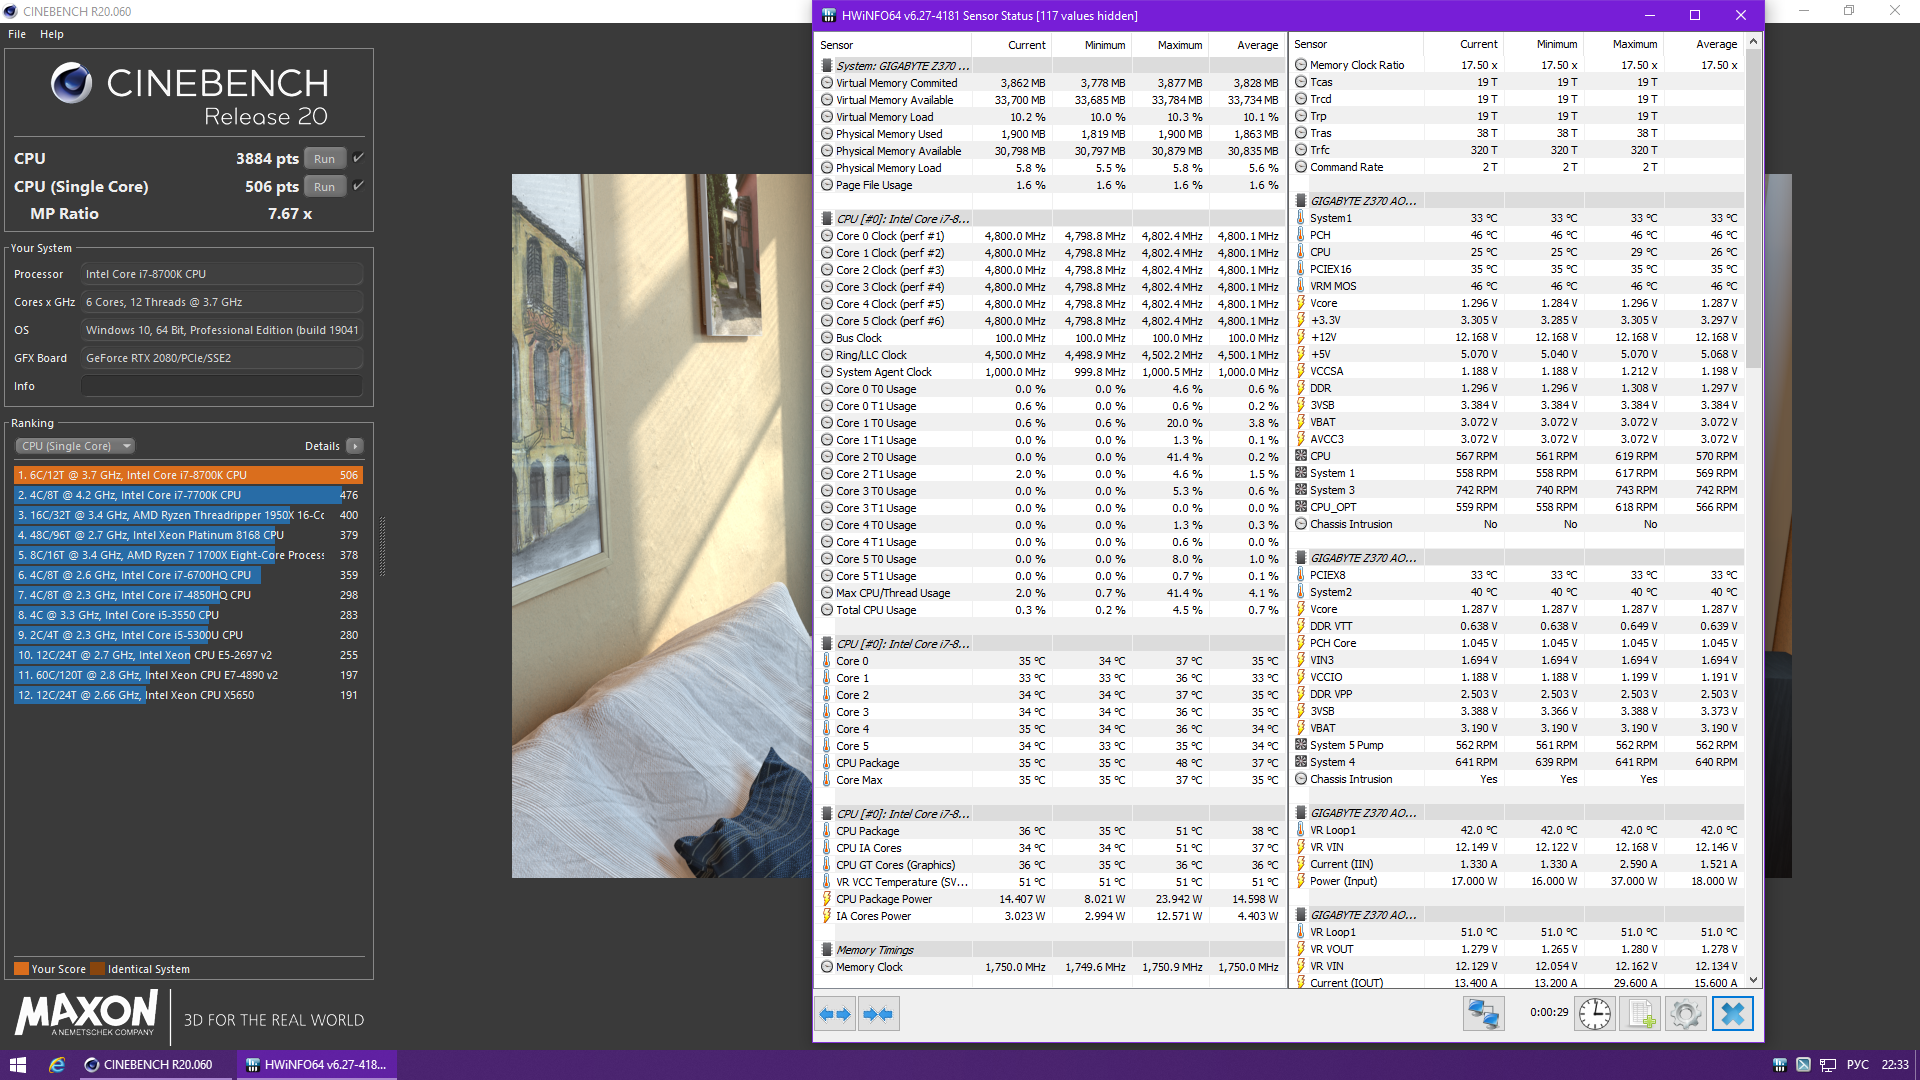Image resolution: width=1920 pixels, height=1080 pixels.
Task: Open the CPU (Single Core) ranking dropdown
Action: point(75,446)
